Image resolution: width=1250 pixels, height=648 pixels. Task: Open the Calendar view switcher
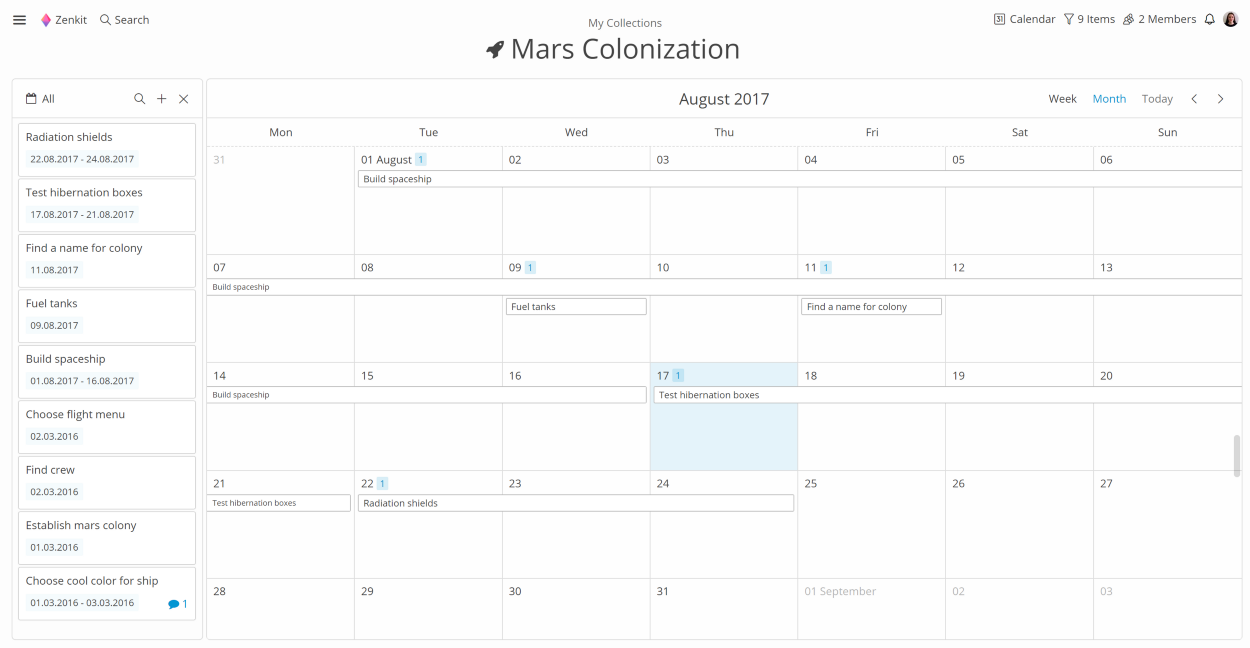[x=1024, y=19]
